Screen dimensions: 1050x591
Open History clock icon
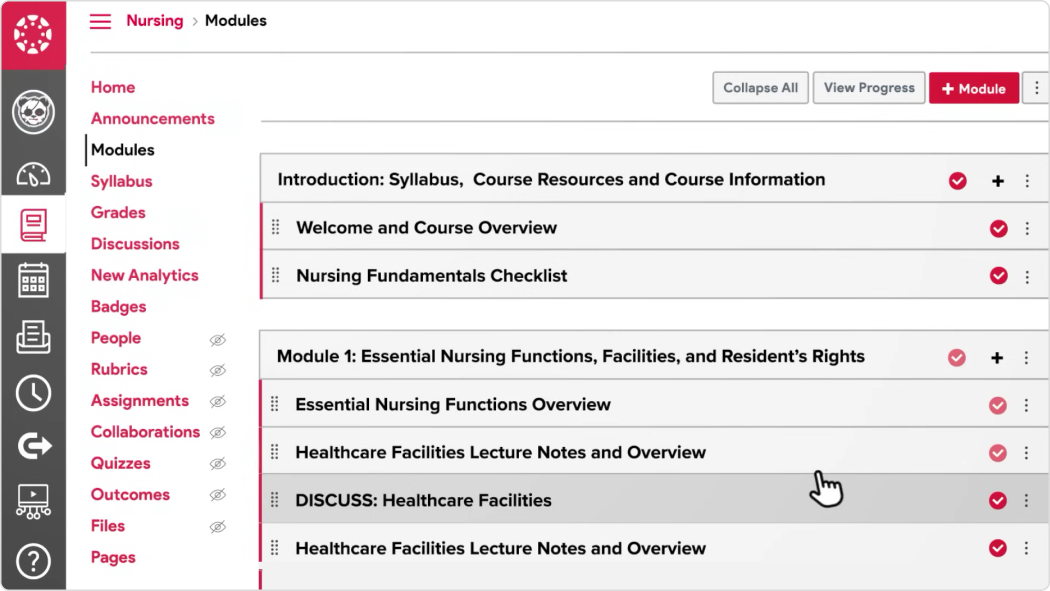tap(33, 393)
